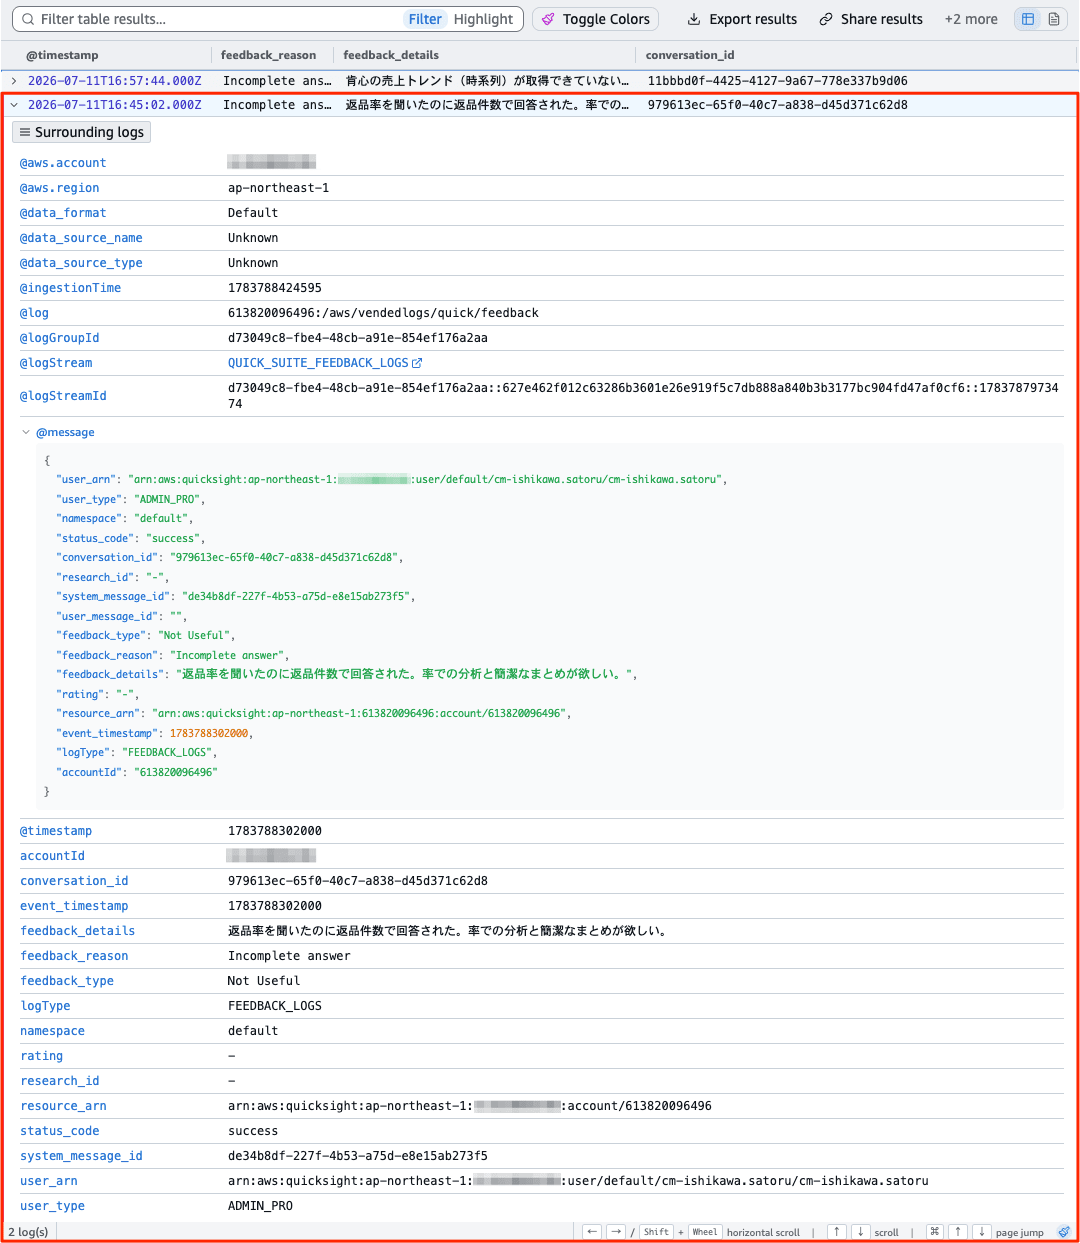Click the Share results link icon
The width and height of the screenshot is (1080, 1243).
coord(826,19)
